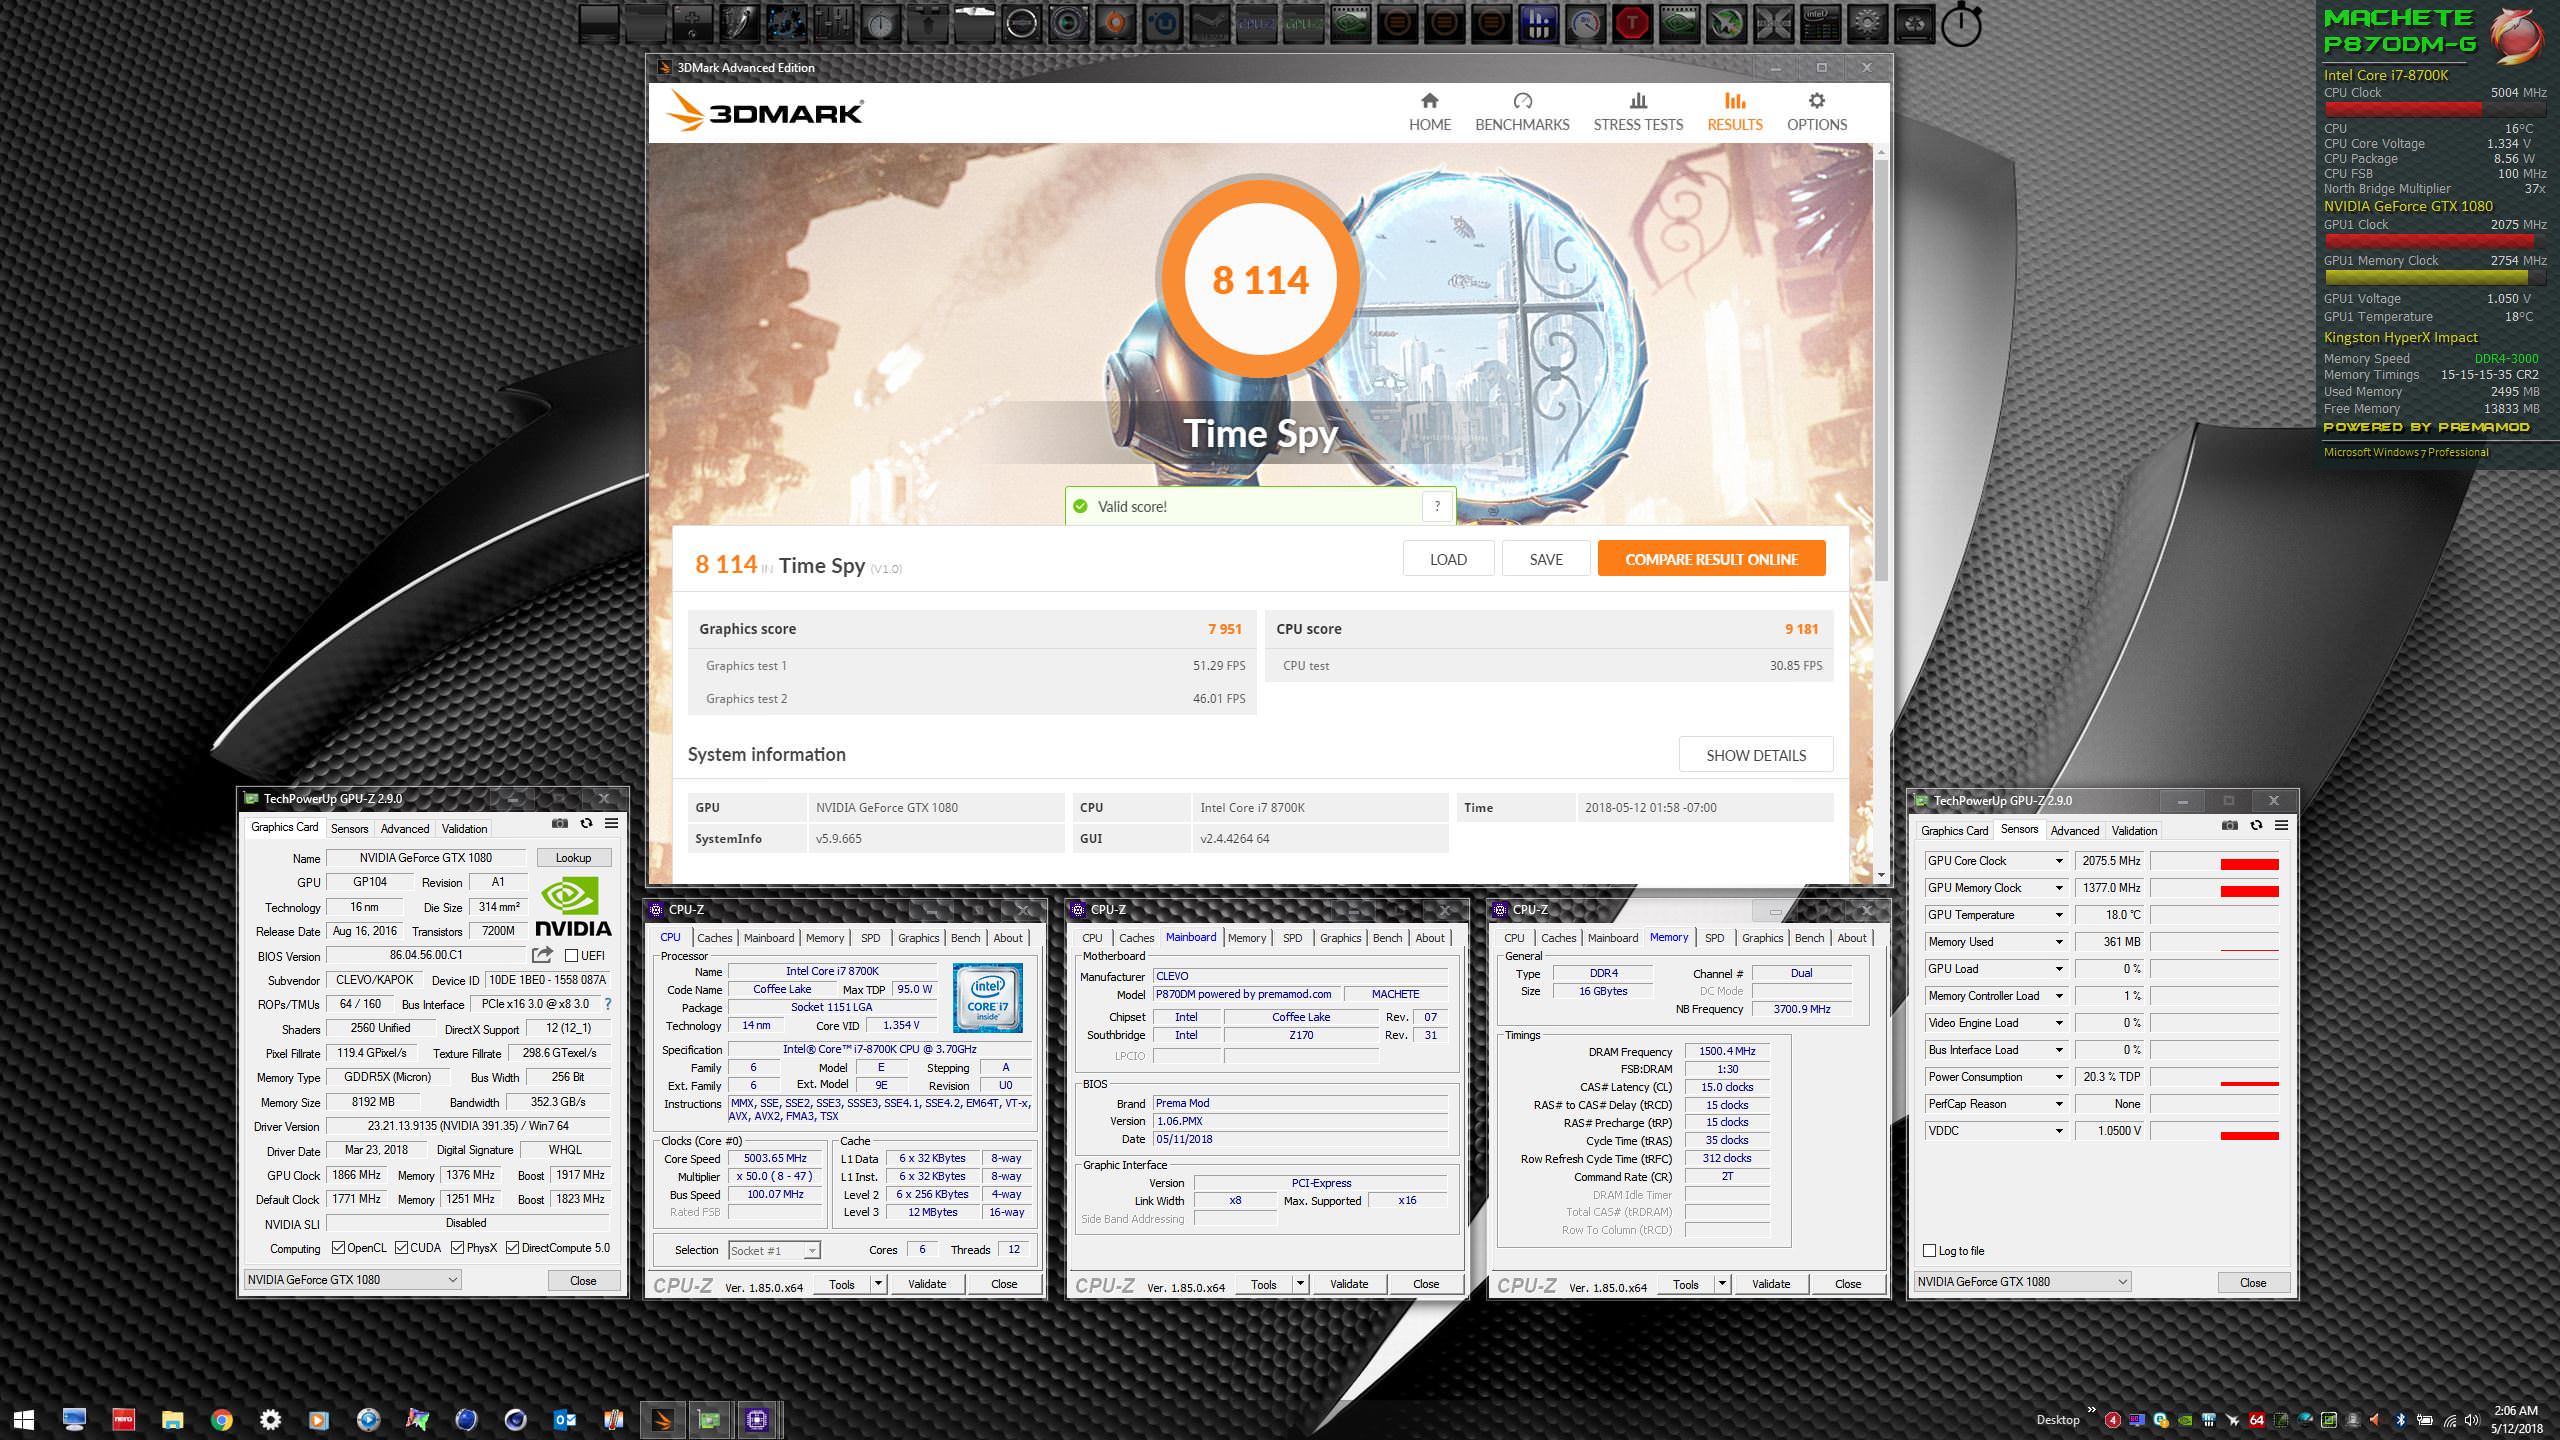Click Lookup button in GPU-Z
This screenshot has height=1440, width=2560.
pyautogui.click(x=573, y=858)
